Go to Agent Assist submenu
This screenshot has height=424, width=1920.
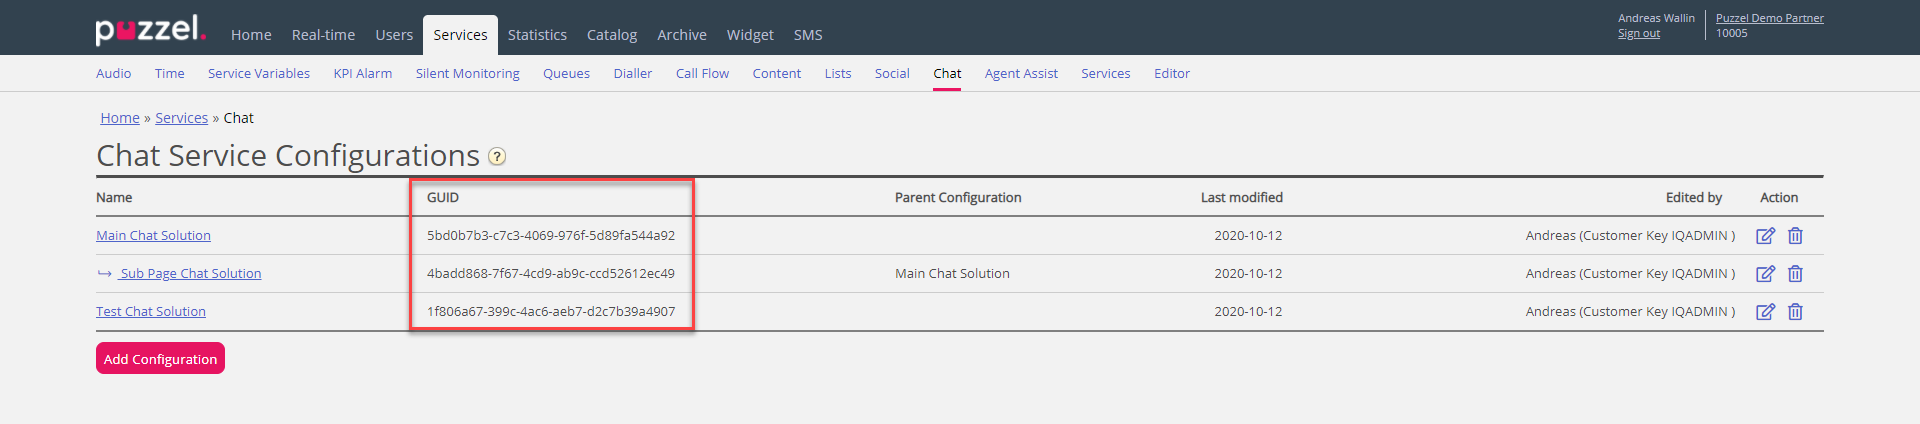[1020, 74]
